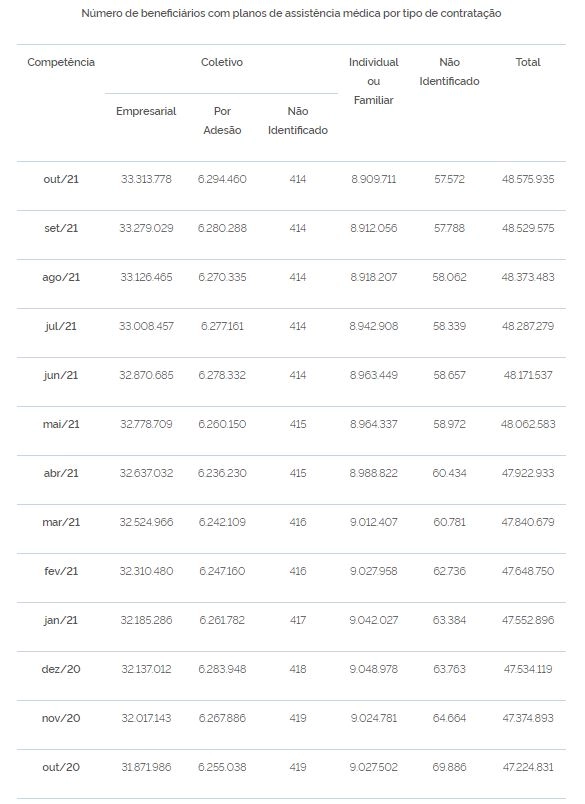
Task: Click total value 48.575.935
Action: (528, 179)
